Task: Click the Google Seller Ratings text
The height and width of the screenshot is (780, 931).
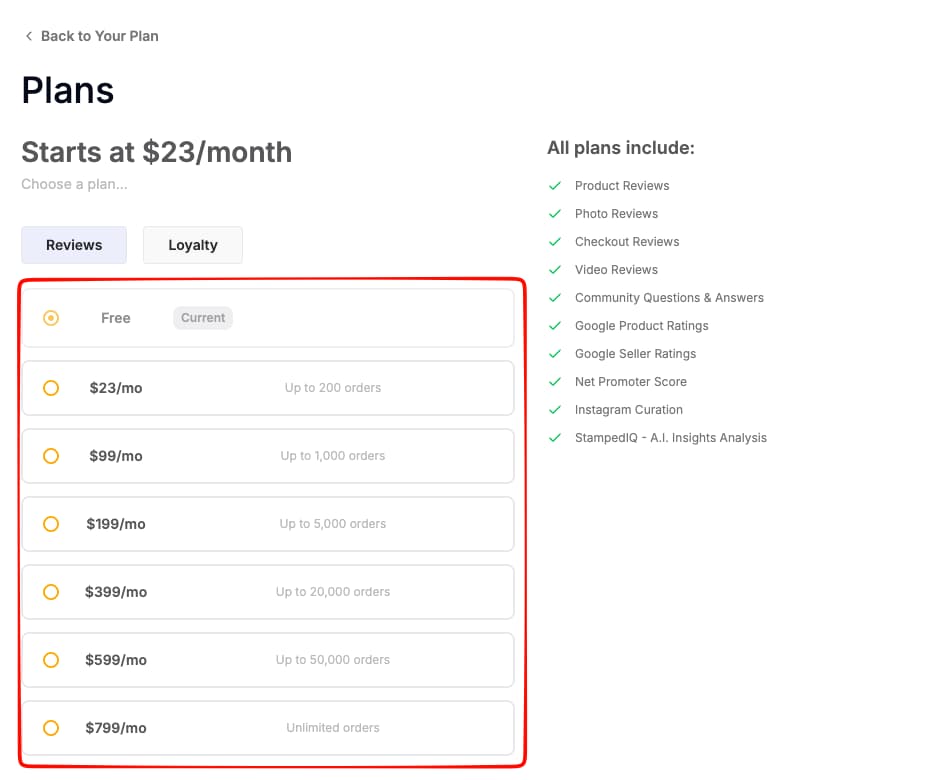Action: (635, 354)
